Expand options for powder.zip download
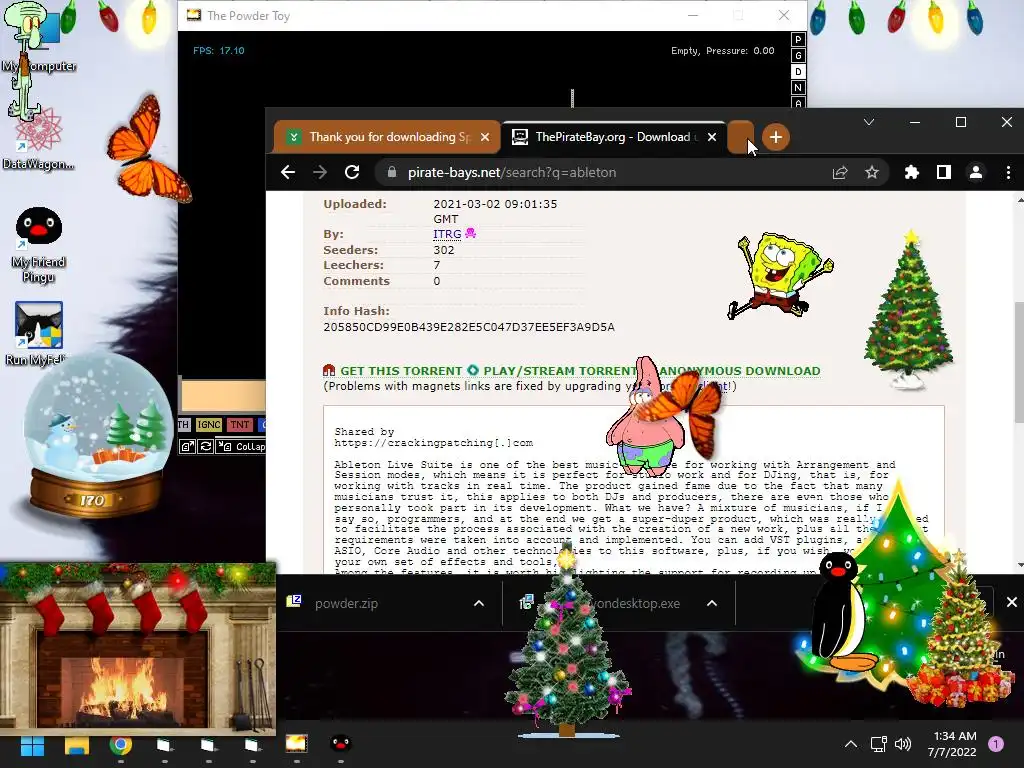 (x=479, y=603)
